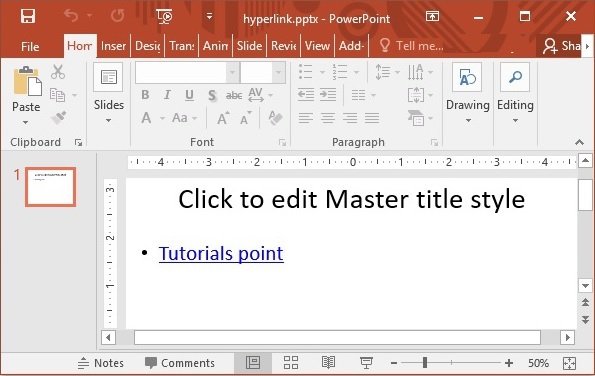Open Ribbon Display Options
The width and height of the screenshot is (595, 376).
pos(432,16)
